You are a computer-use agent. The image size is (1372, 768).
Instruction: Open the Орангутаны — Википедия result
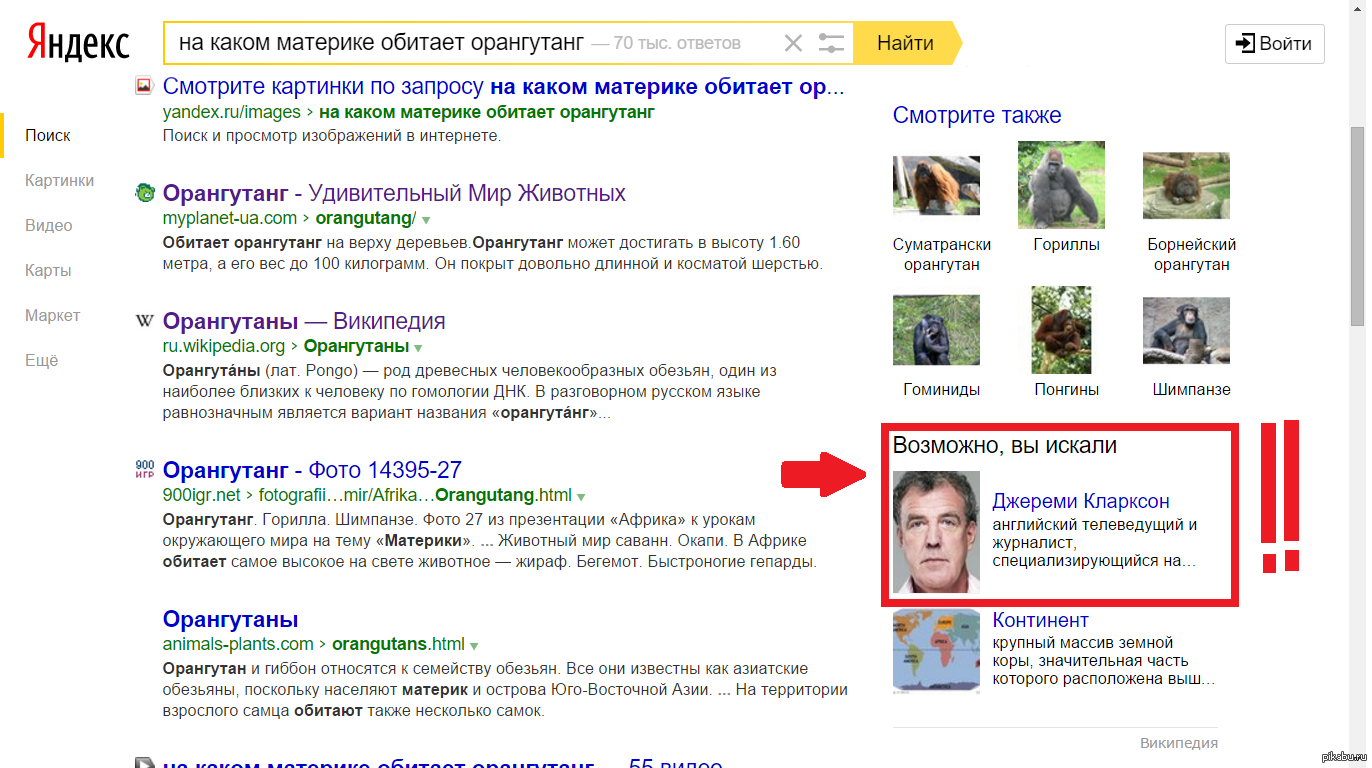[304, 321]
